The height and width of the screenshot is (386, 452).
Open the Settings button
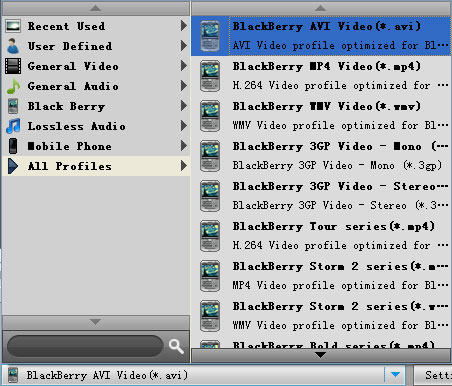(433, 375)
